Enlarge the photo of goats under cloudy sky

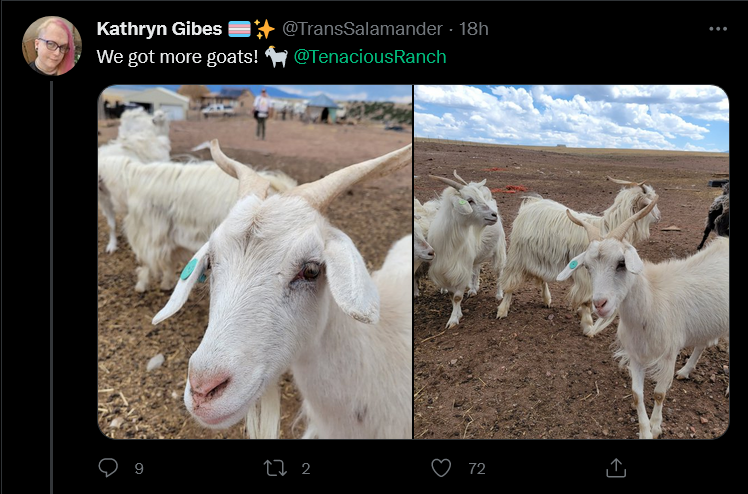[x=571, y=262]
